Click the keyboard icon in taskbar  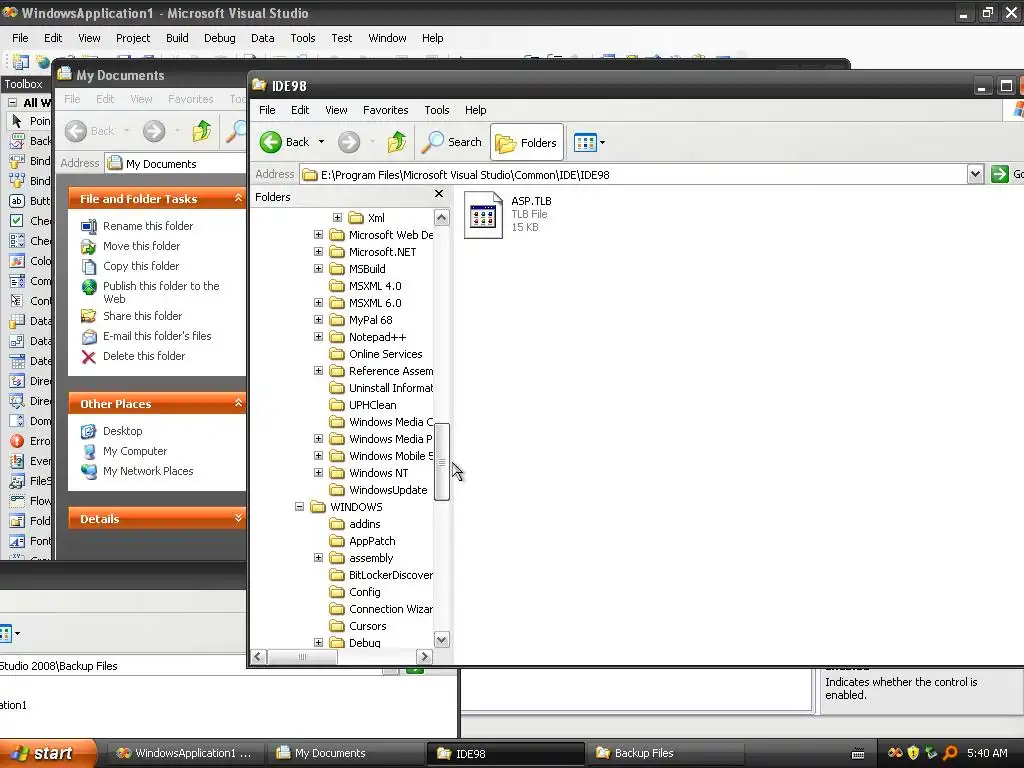tap(858, 754)
